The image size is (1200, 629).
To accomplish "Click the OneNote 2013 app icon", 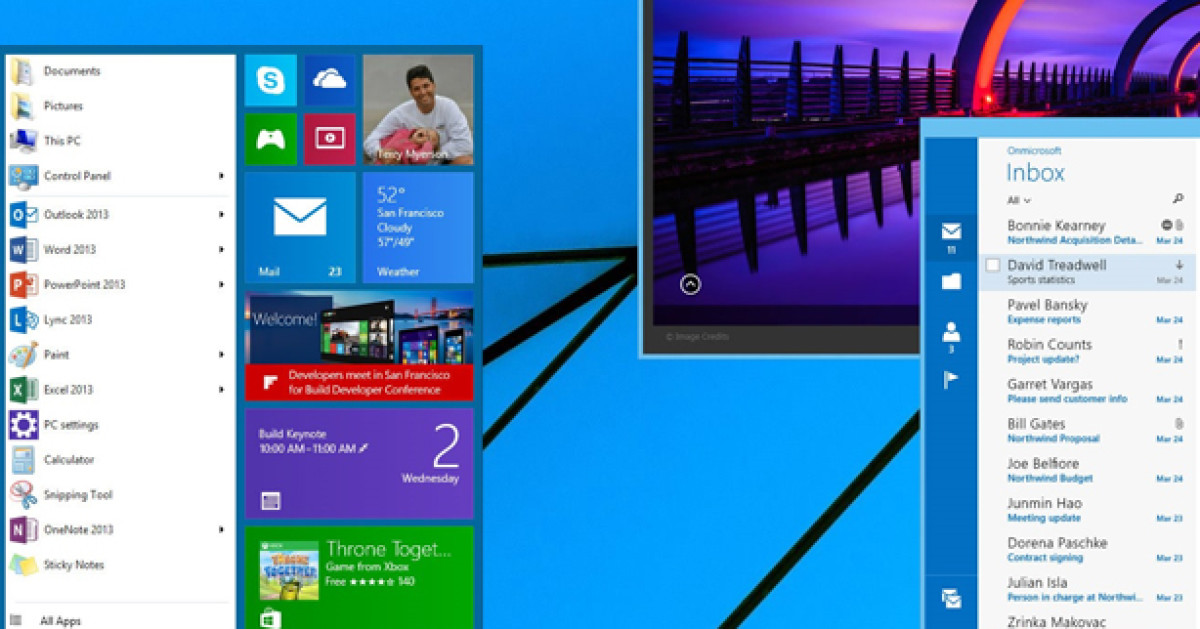I will tap(23, 530).
